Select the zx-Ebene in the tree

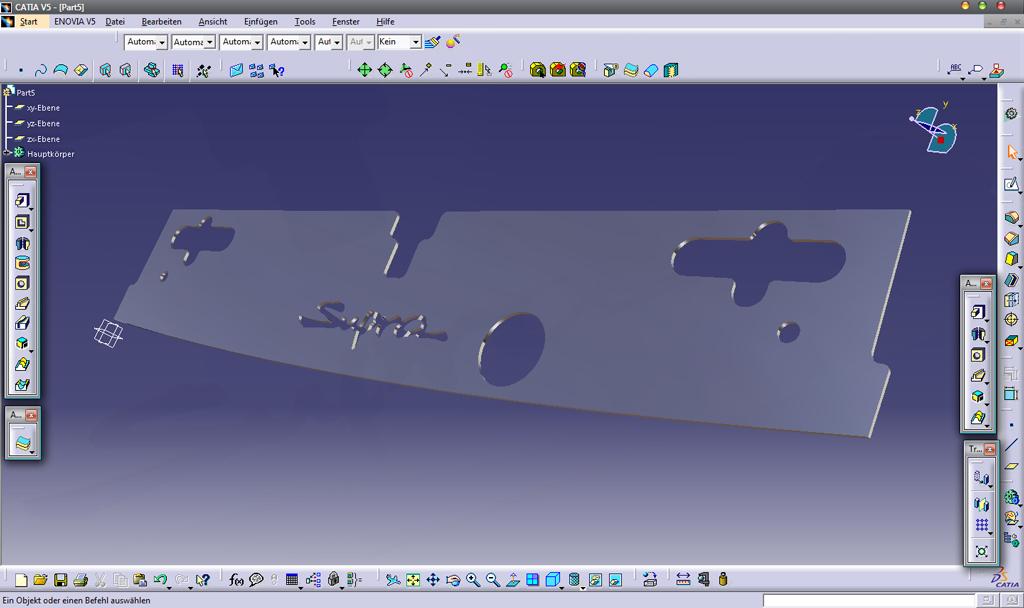[x=43, y=139]
